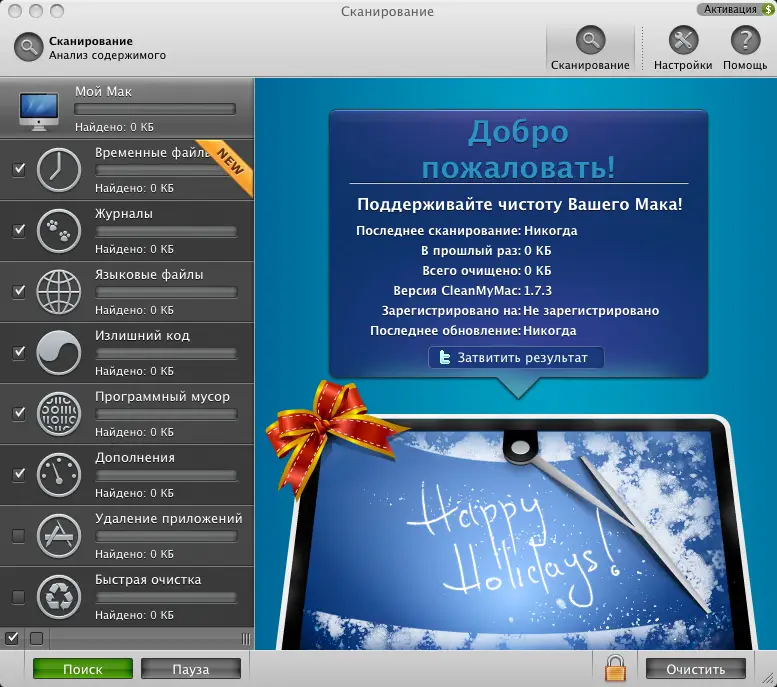Click the select-all checked box at sidebar bottom
The width and height of the screenshot is (777, 687).
pos(12,638)
